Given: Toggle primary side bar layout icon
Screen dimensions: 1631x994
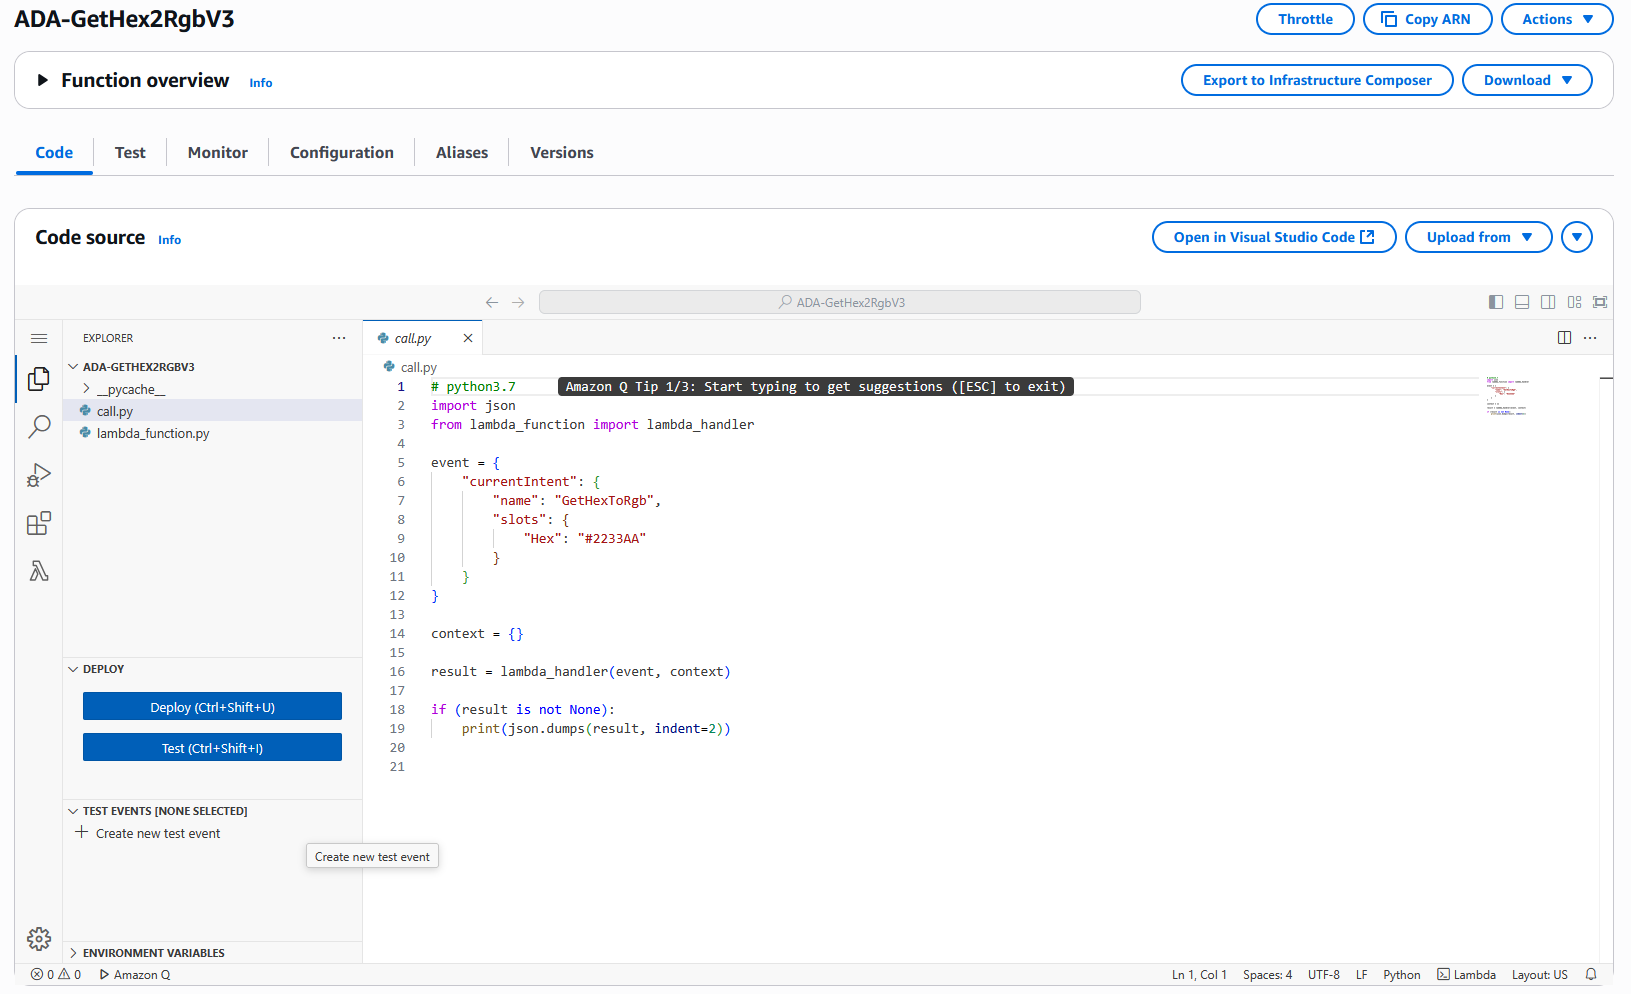Looking at the screenshot, I should tap(1496, 302).
